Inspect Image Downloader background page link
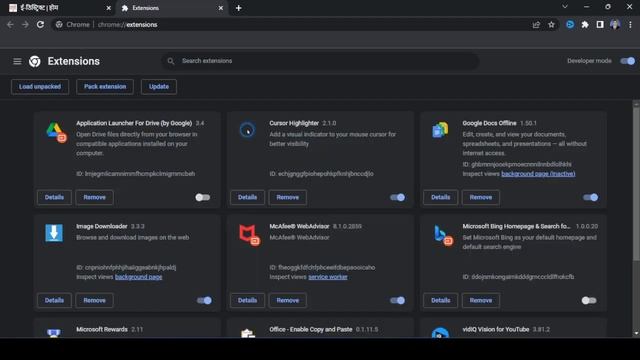The image size is (640, 360). click(x=138, y=277)
